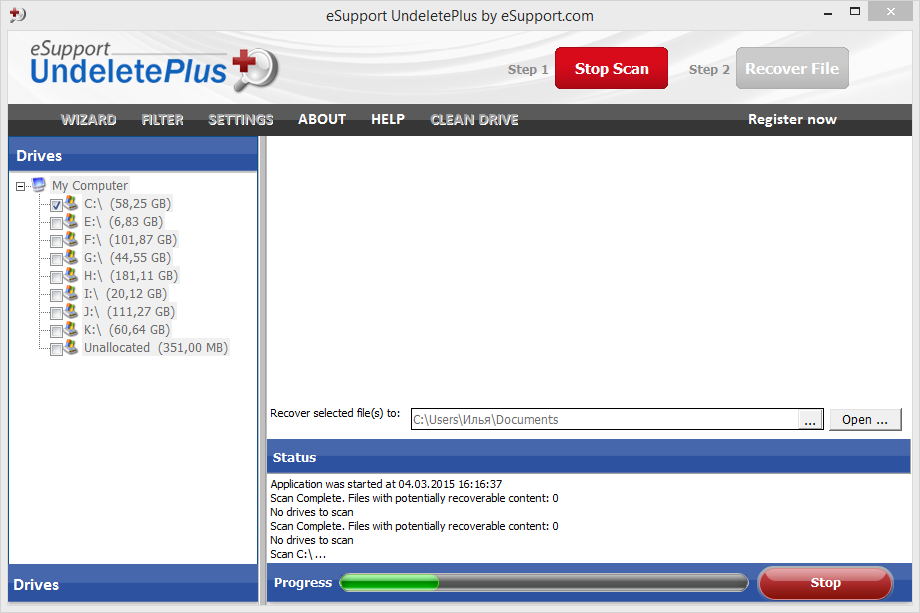Image resolution: width=920 pixels, height=613 pixels.
Task: Click the Recover File button
Action: point(792,69)
